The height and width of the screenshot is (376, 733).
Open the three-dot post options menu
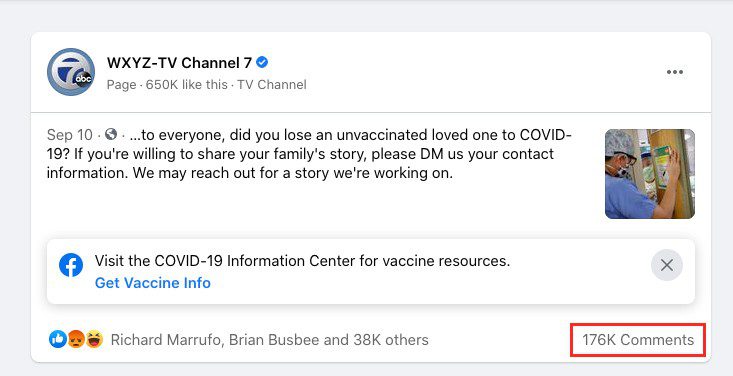(675, 72)
